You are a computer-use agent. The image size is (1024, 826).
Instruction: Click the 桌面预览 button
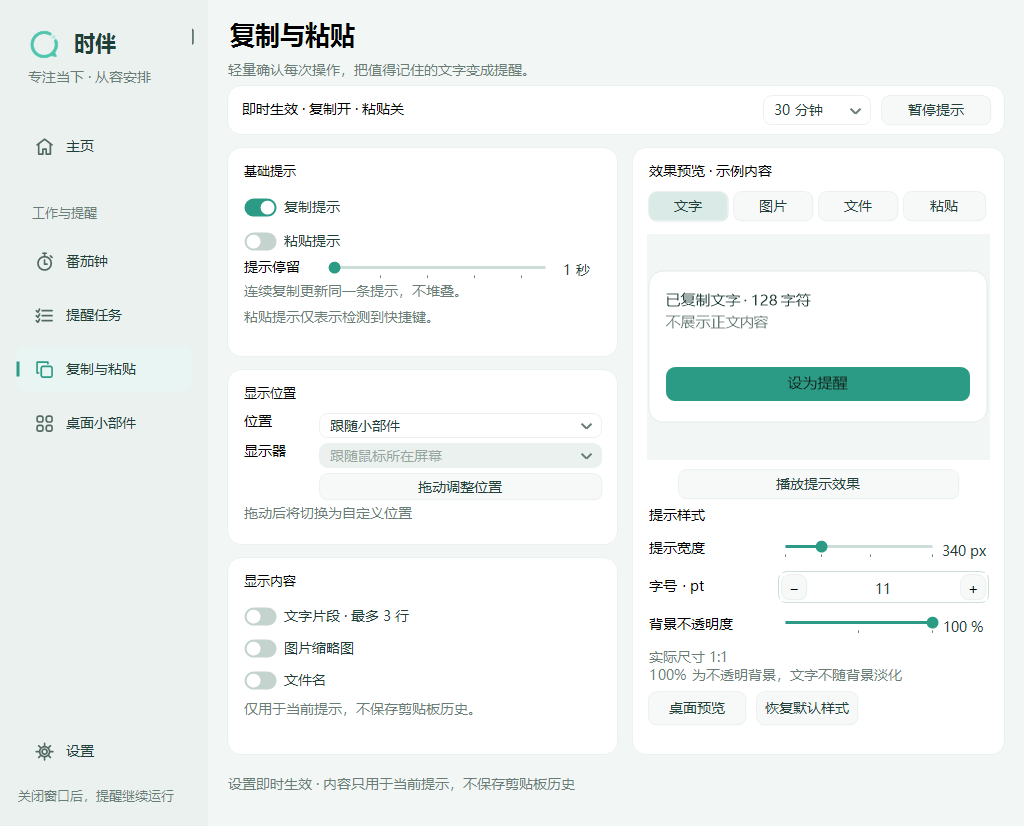coord(697,708)
